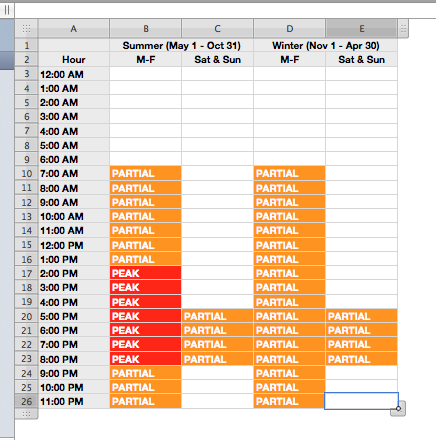Click the Summer (May 1 - Oct 31) header cell
This screenshot has width=436, height=440.
click(x=181, y=45)
